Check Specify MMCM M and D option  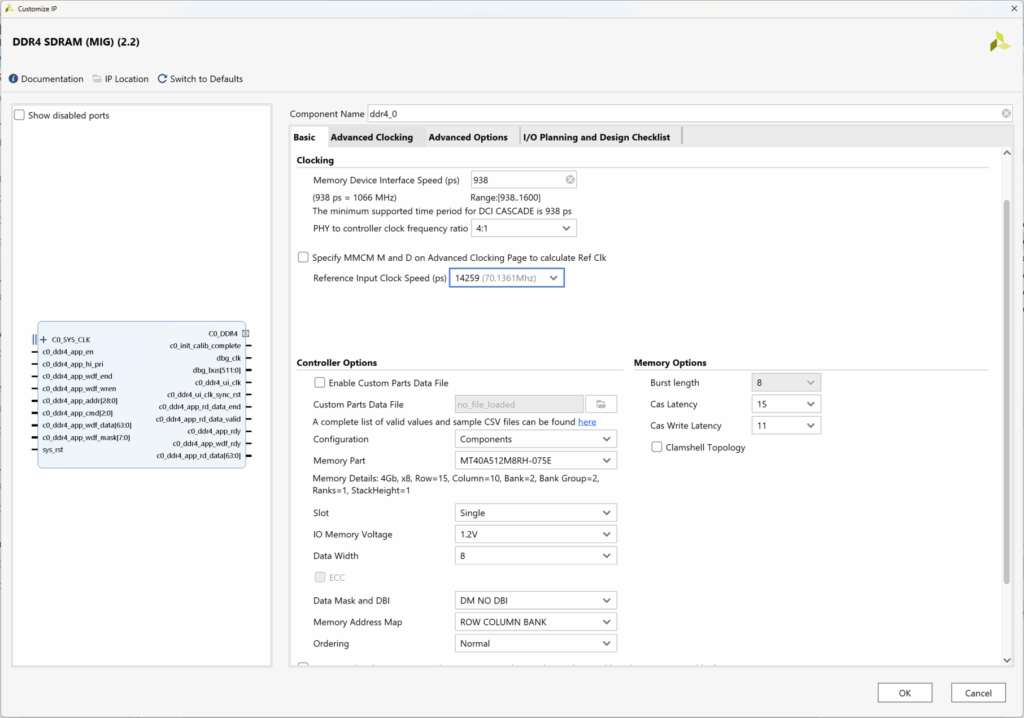pos(303,257)
